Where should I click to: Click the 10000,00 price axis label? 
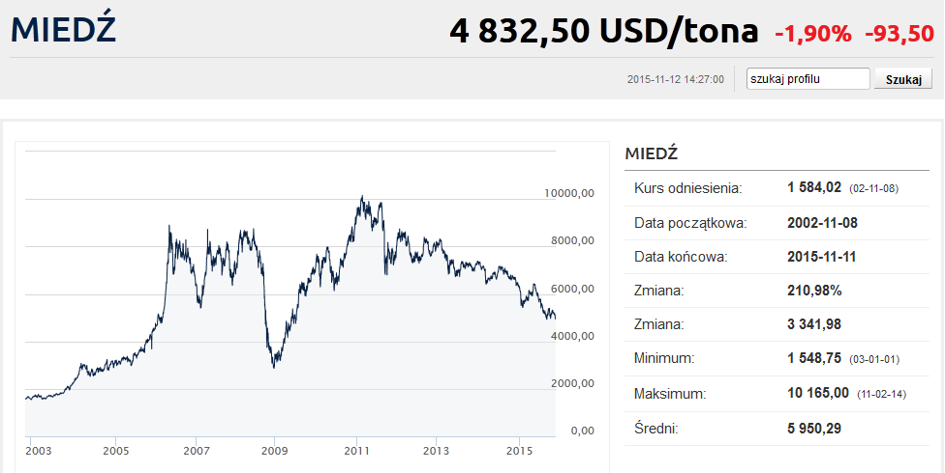pos(569,193)
